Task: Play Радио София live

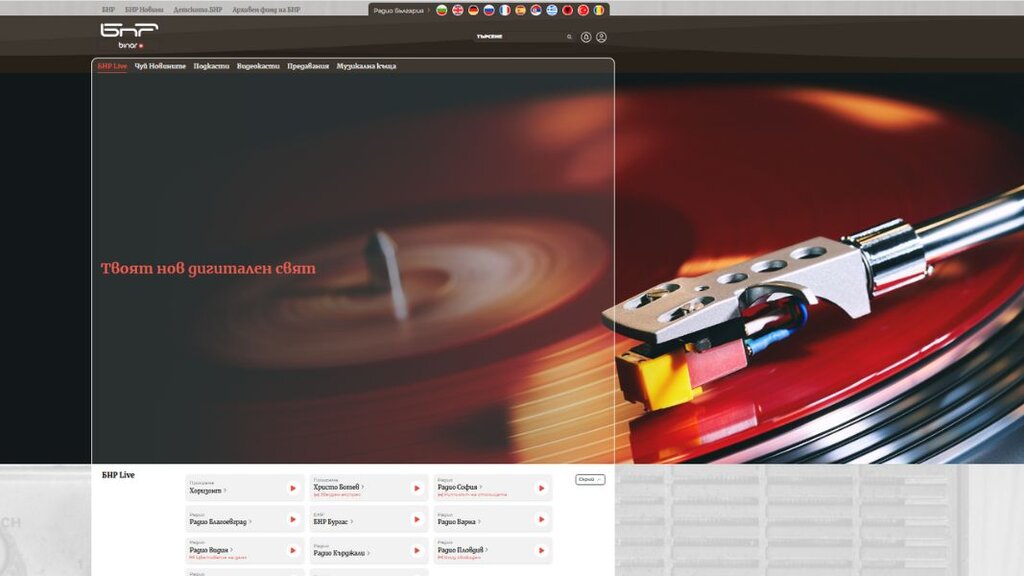Action: tap(541, 488)
